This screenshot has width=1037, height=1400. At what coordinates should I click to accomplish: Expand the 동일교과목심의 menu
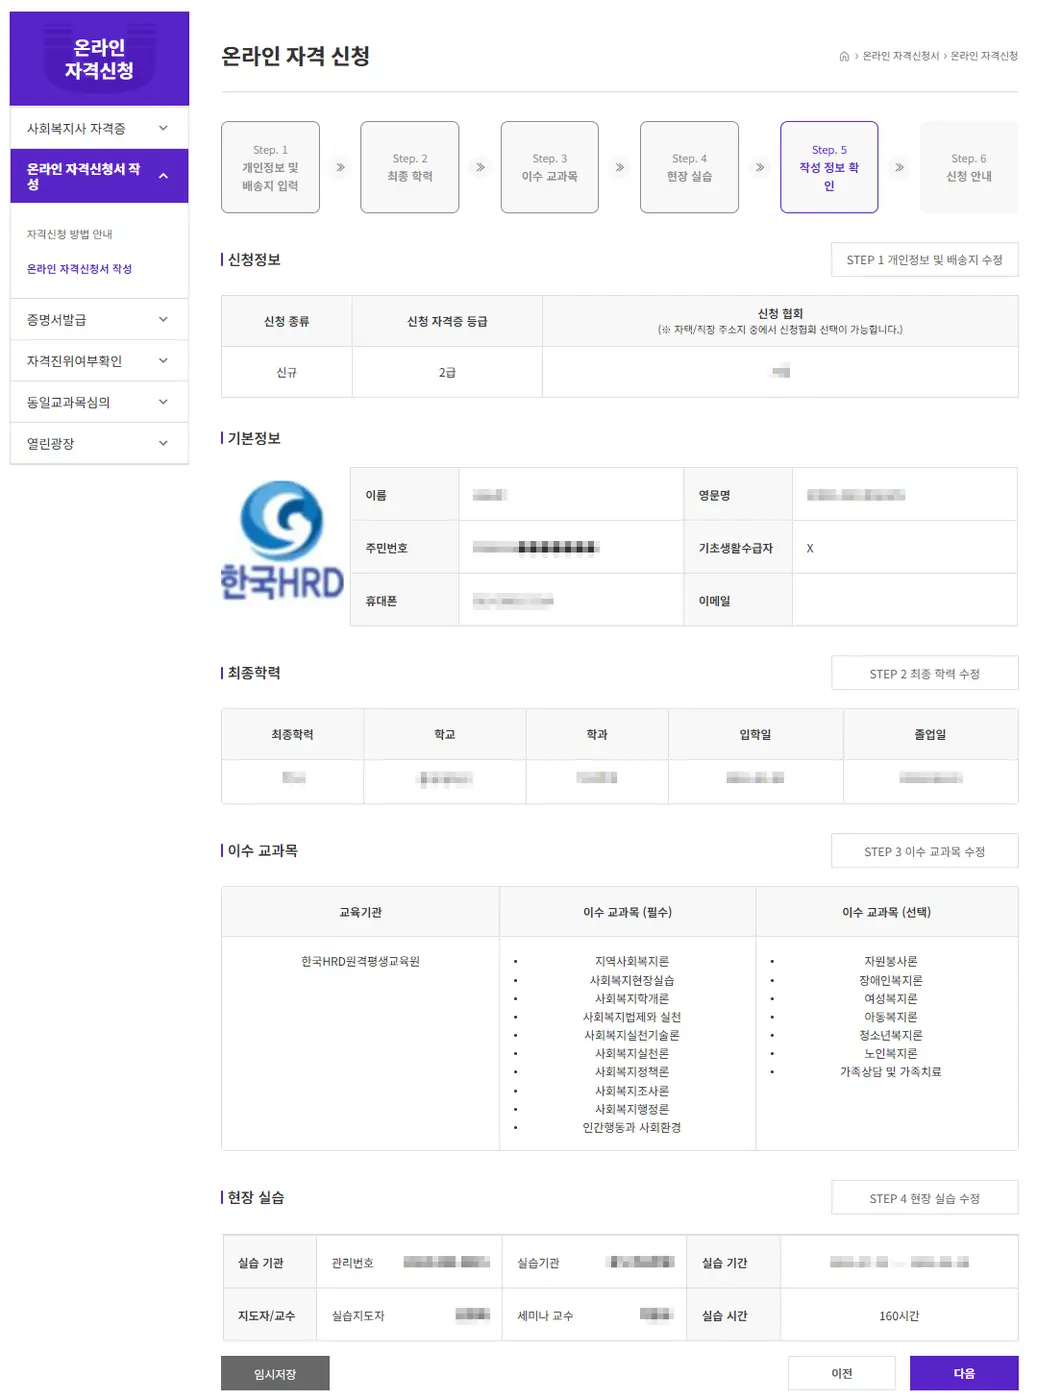[99, 402]
